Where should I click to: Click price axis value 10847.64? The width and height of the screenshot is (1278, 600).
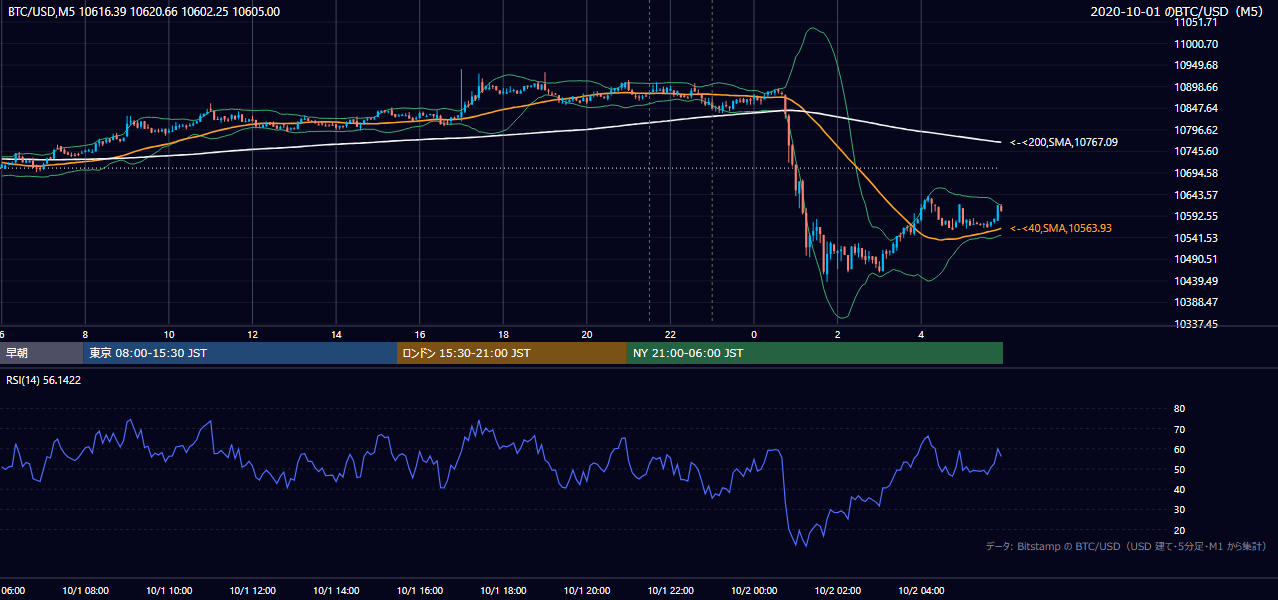(x=1197, y=108)
